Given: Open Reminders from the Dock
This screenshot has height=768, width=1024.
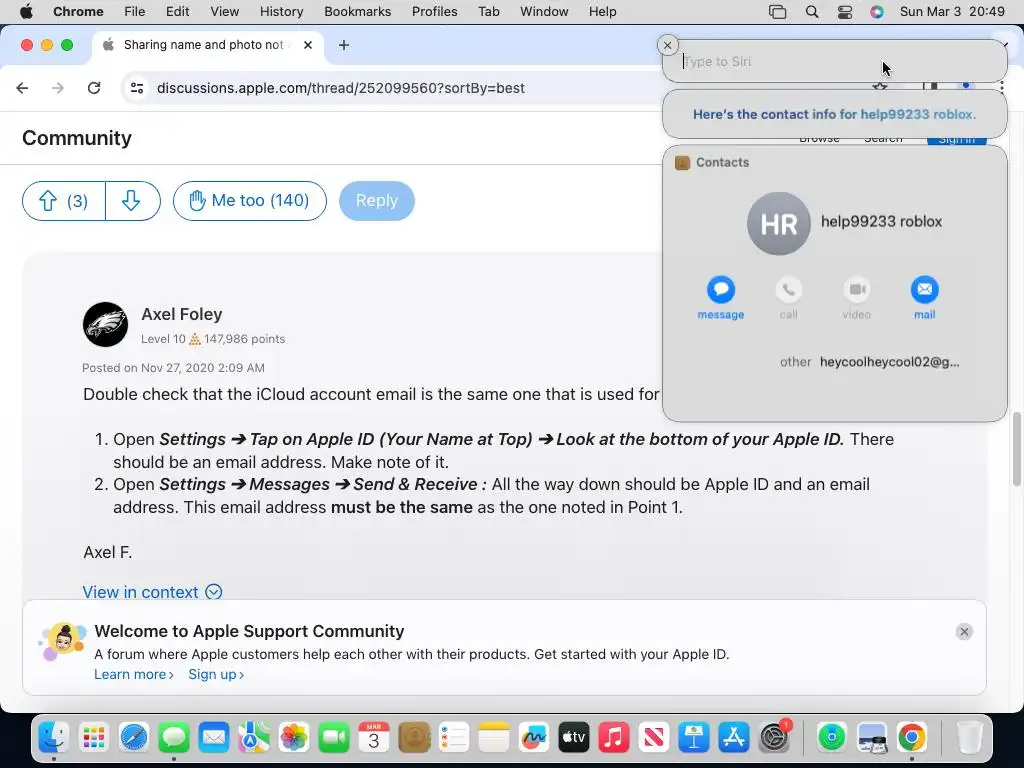Looking at the screenshot, I should tap(454, 738).
